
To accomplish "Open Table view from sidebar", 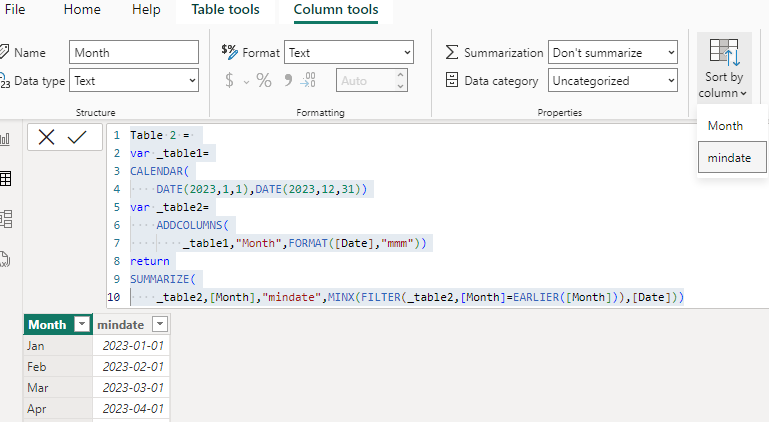I will point(6,179).
